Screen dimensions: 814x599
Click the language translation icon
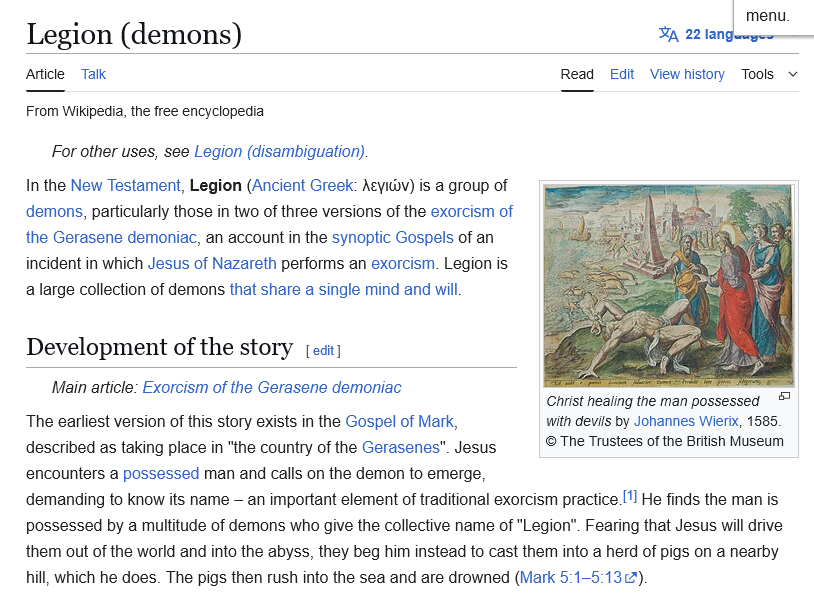click(669, 34)
